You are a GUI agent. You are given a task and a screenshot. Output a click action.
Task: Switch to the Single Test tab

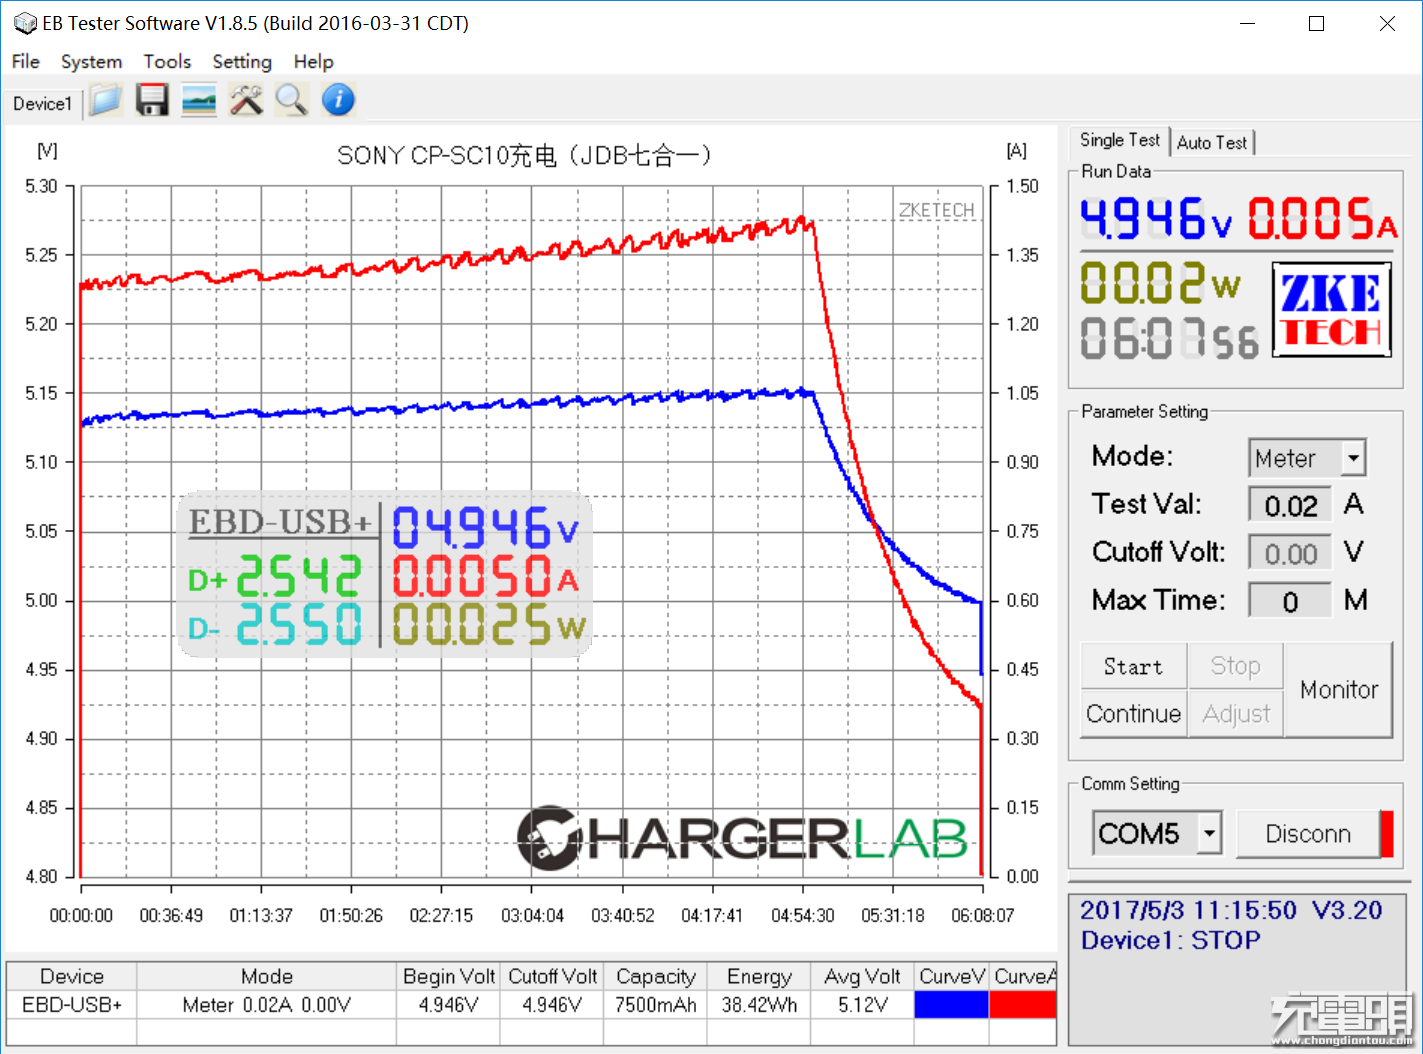[x=1120, y=141]
